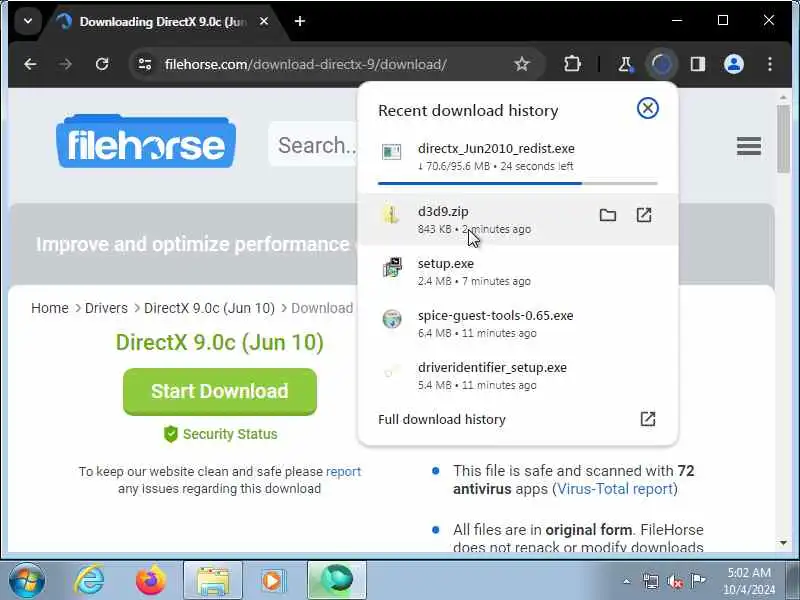Toggle the downloads progress icon in toolbar
This screenshot has width=800, height=600.
[662, 64]
